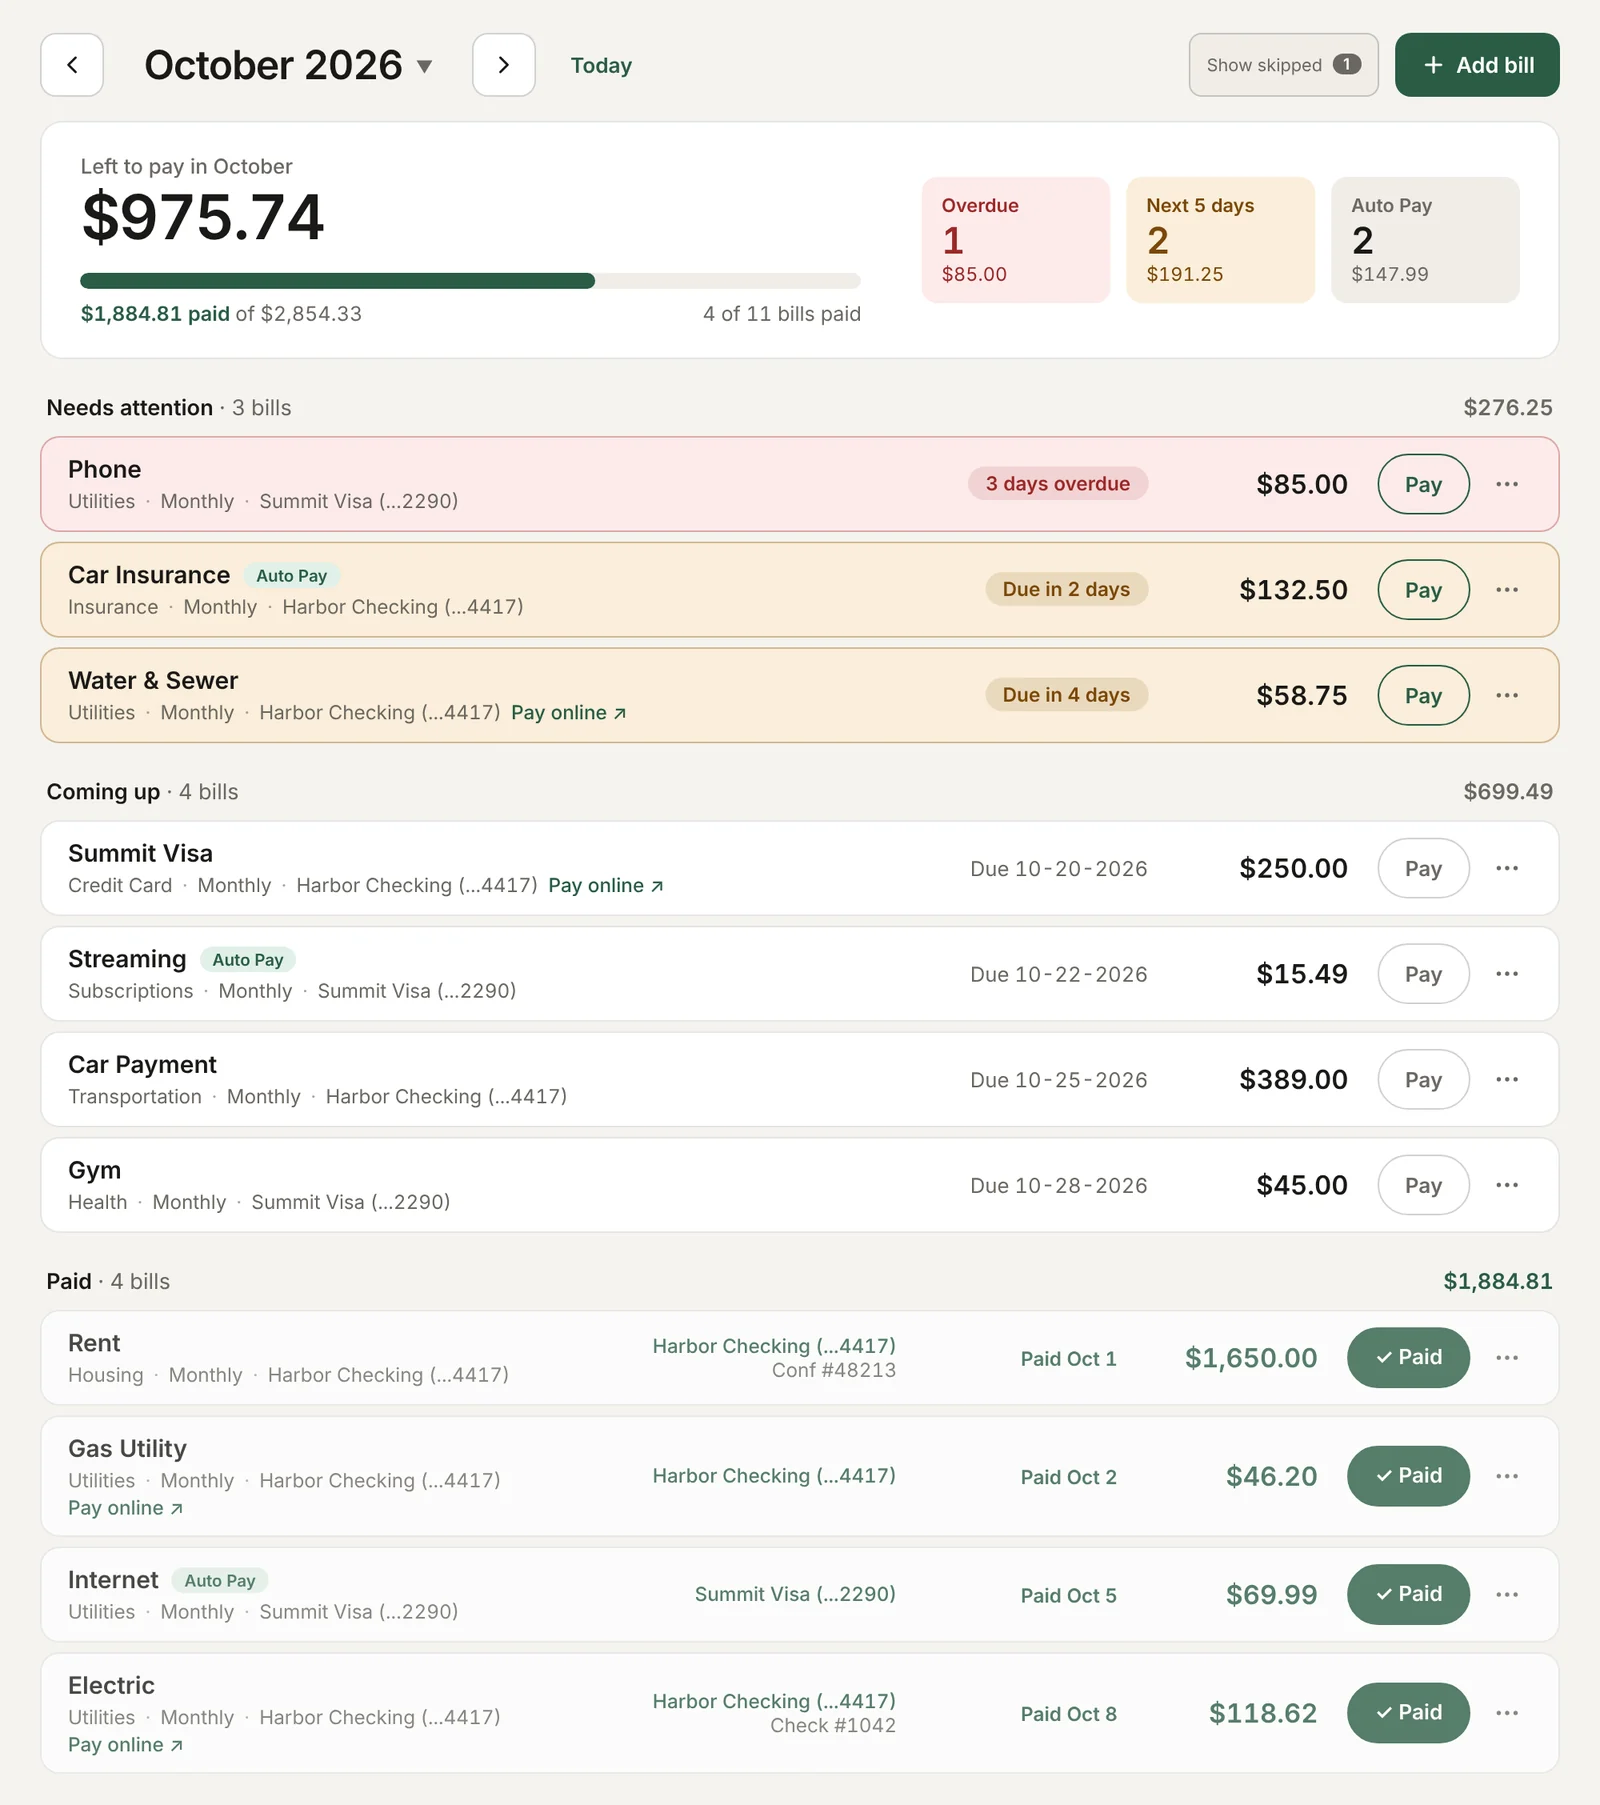Image resolution: width=1600 pixels, height=1805 pixels.
Task: Pay the Summit Visa bill
Action: coord(1423,868)
